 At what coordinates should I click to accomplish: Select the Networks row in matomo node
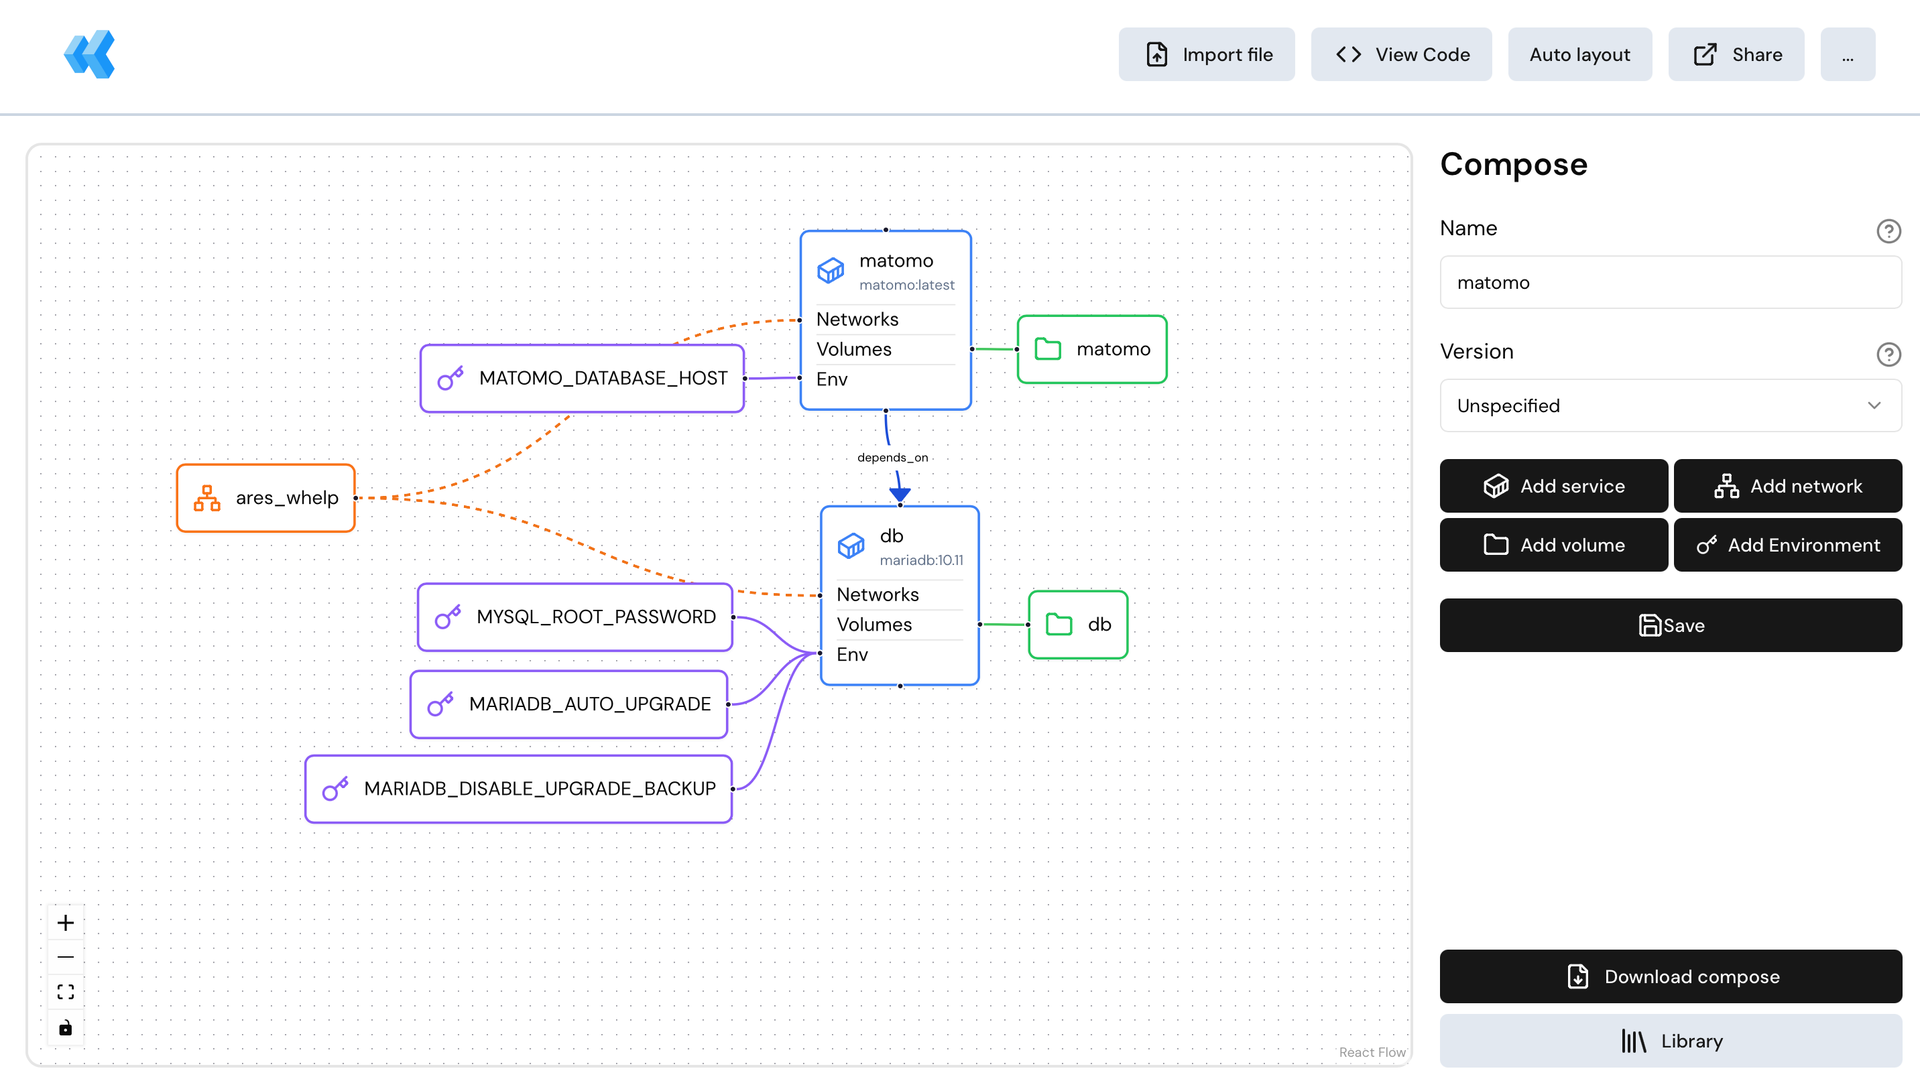click(885, 320)
